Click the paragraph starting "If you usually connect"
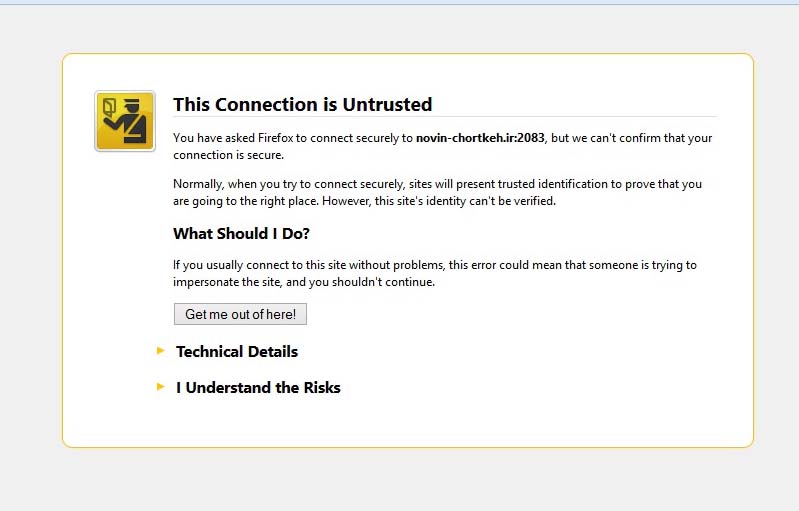 [x=434, y=273]
